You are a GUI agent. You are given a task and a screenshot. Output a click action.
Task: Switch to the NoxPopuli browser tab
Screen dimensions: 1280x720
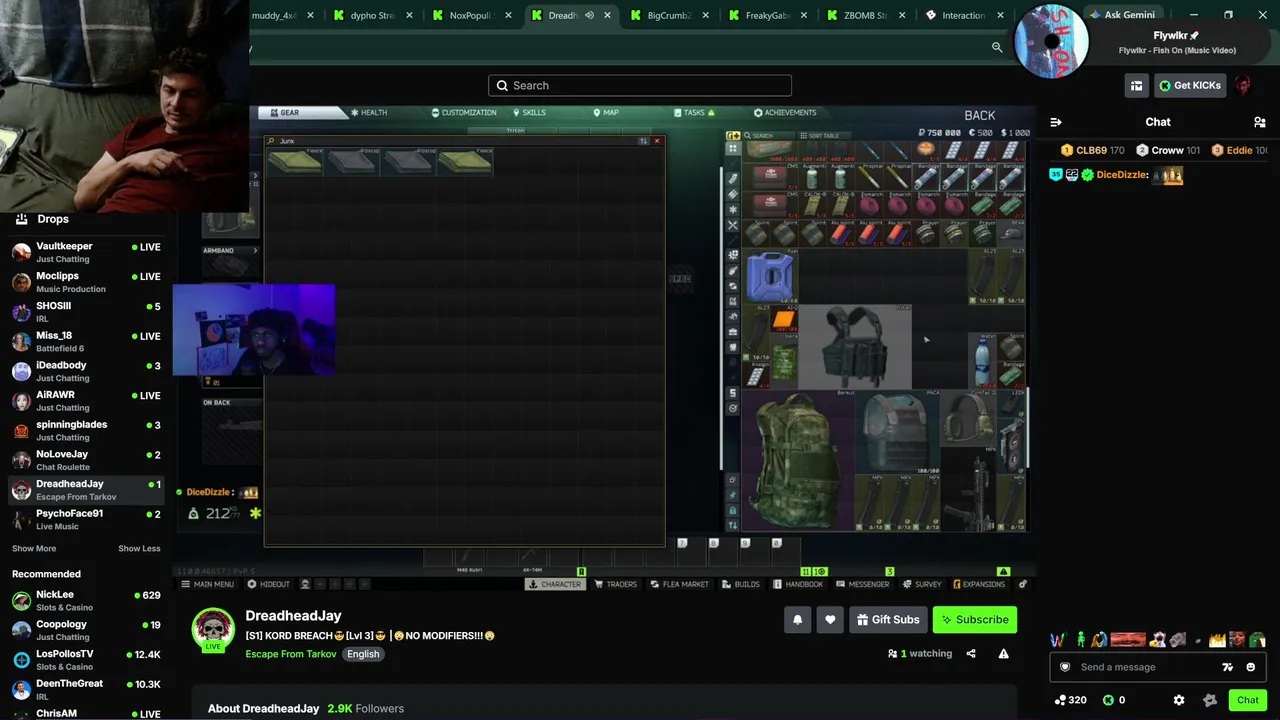(x=472, y=15)
